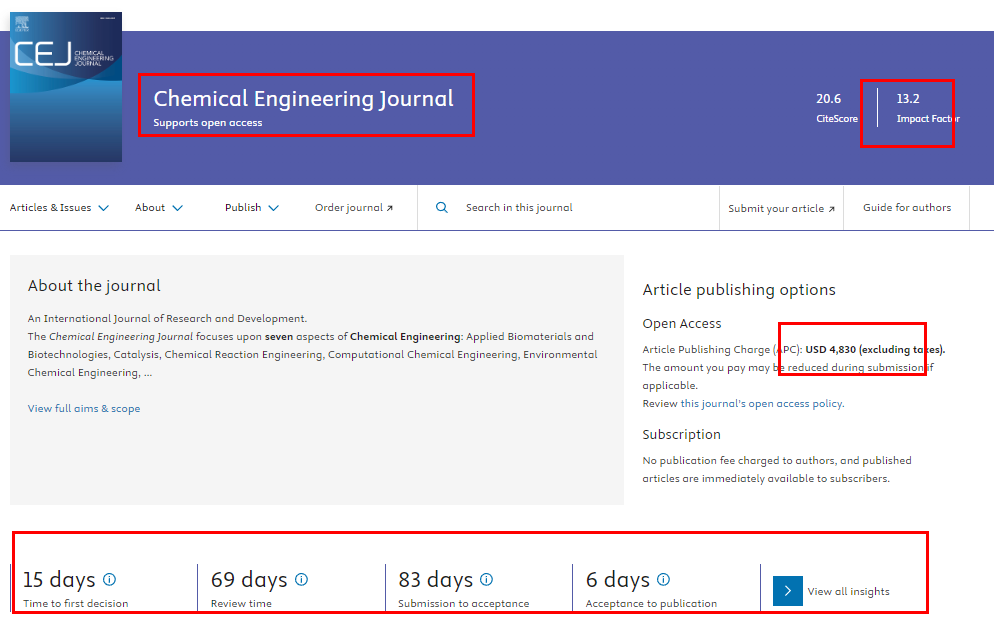Screen dimensions: 994x623
Task: Open the Publish dropdown menu
Action: (x=251, y=208)
